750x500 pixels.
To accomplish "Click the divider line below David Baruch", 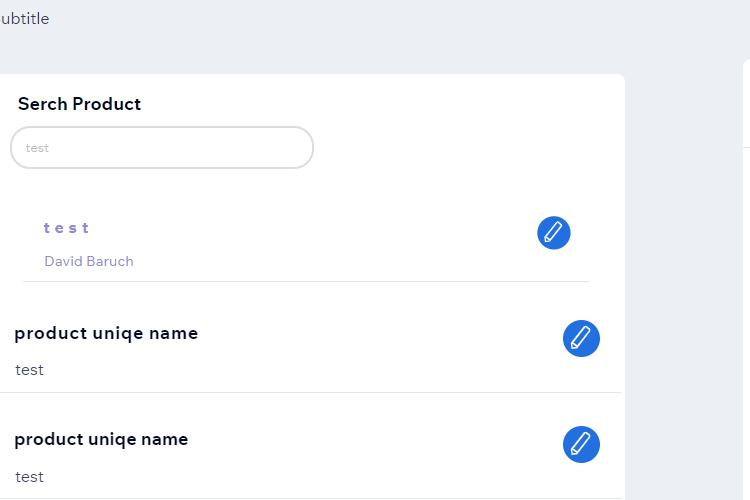I will (x=306, y=281).
